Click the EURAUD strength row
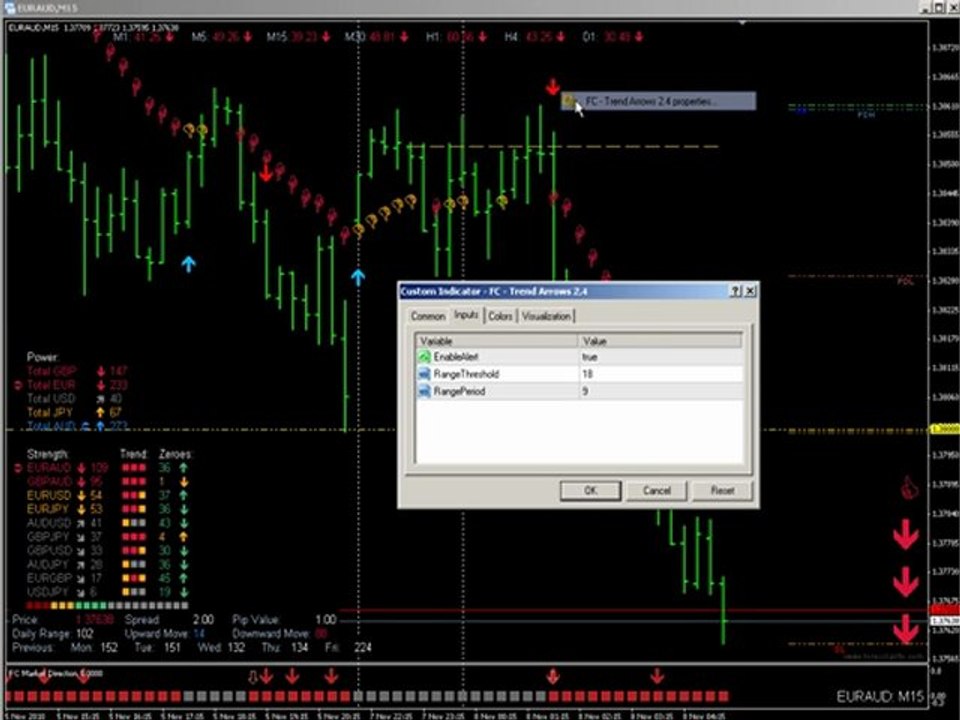 click(x=104, y=468)
